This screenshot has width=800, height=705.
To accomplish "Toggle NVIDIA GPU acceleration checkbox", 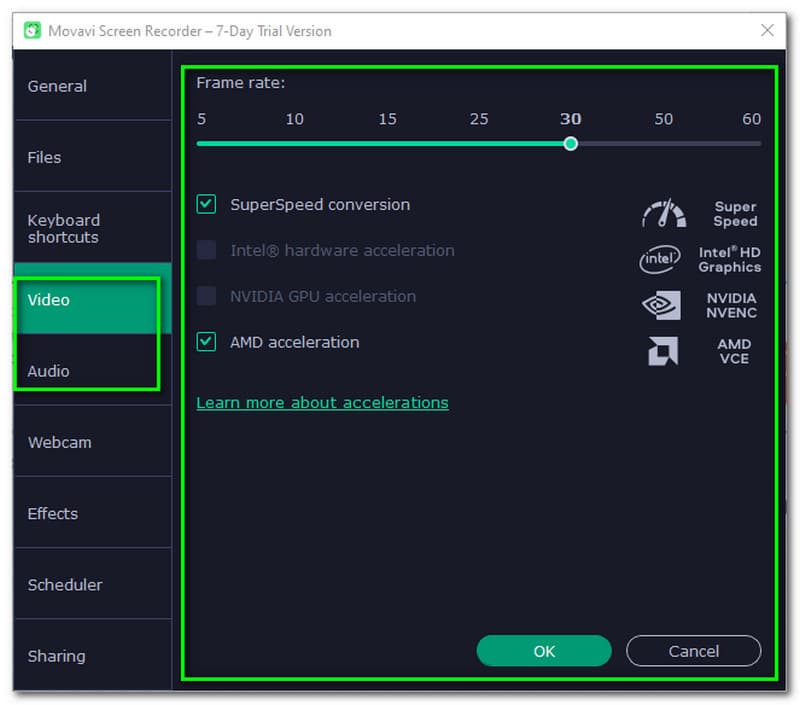I will pyautogui.click(x=206, y=296).
